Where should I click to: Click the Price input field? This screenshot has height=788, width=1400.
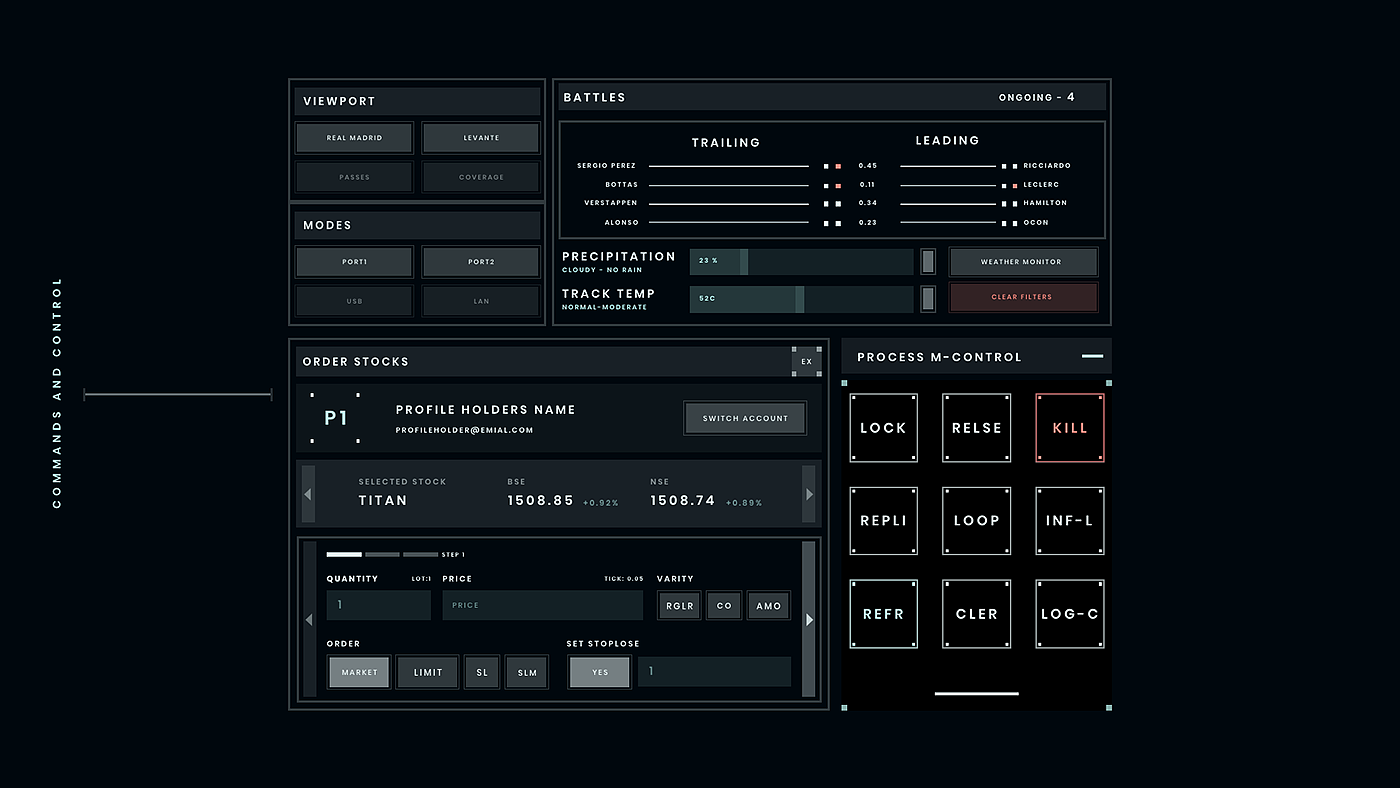click(542, 605)
